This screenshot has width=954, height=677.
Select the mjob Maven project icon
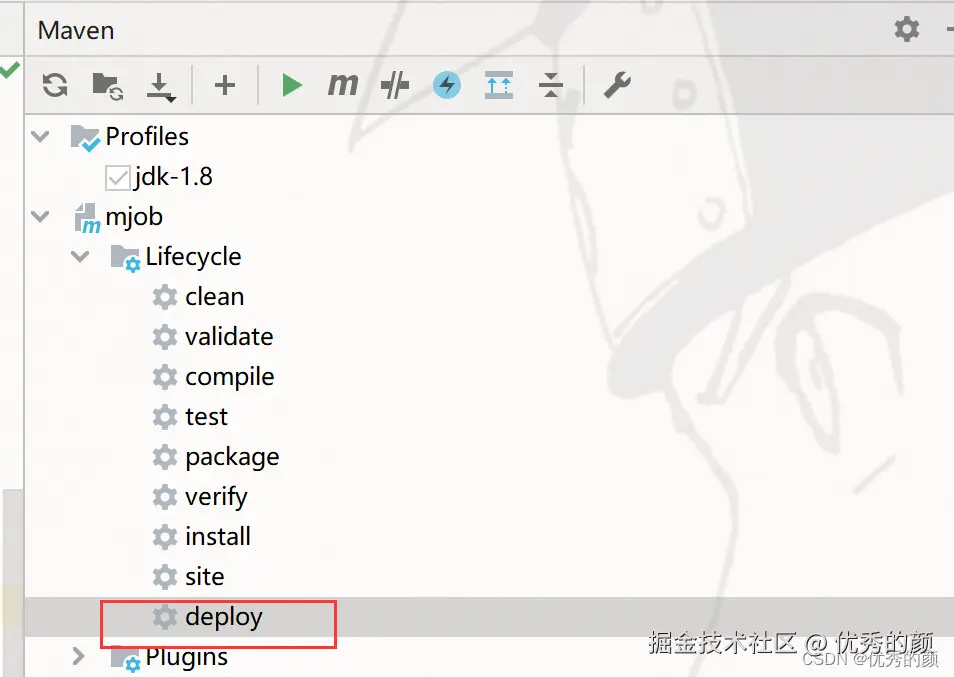tap(86, 218)
